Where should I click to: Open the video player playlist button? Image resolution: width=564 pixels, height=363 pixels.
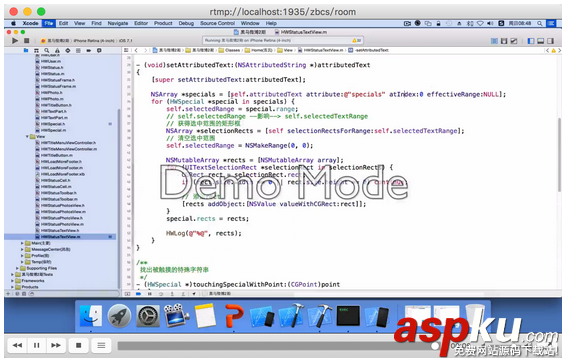pos(101,345)
